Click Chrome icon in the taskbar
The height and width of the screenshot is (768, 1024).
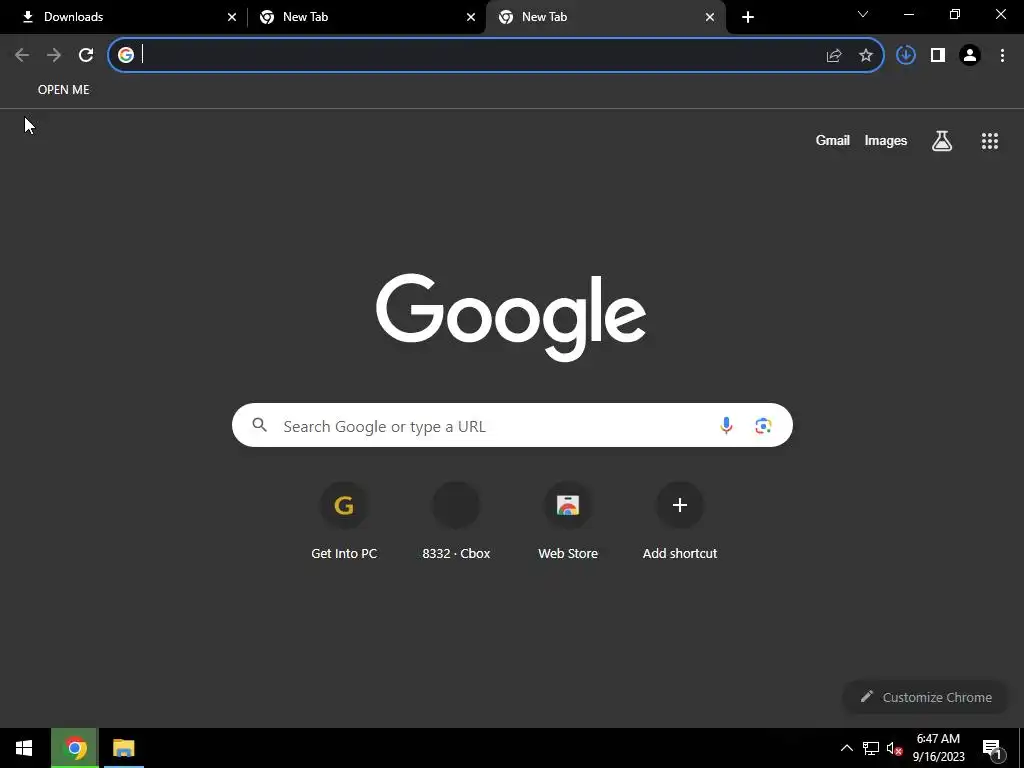pos(75,748)
